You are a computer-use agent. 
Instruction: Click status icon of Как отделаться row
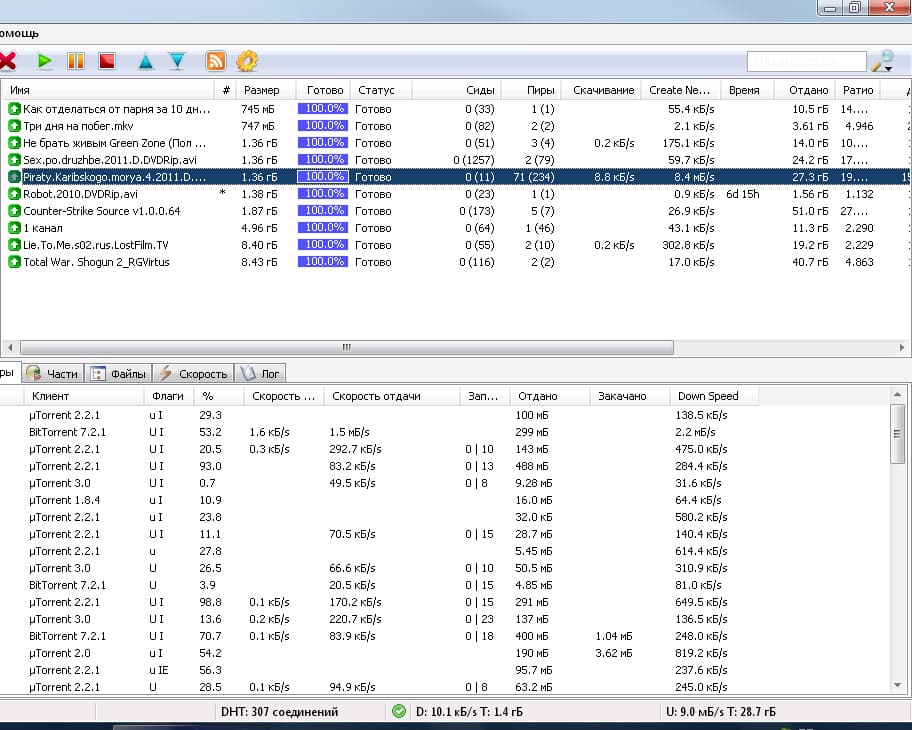point(14,109)
